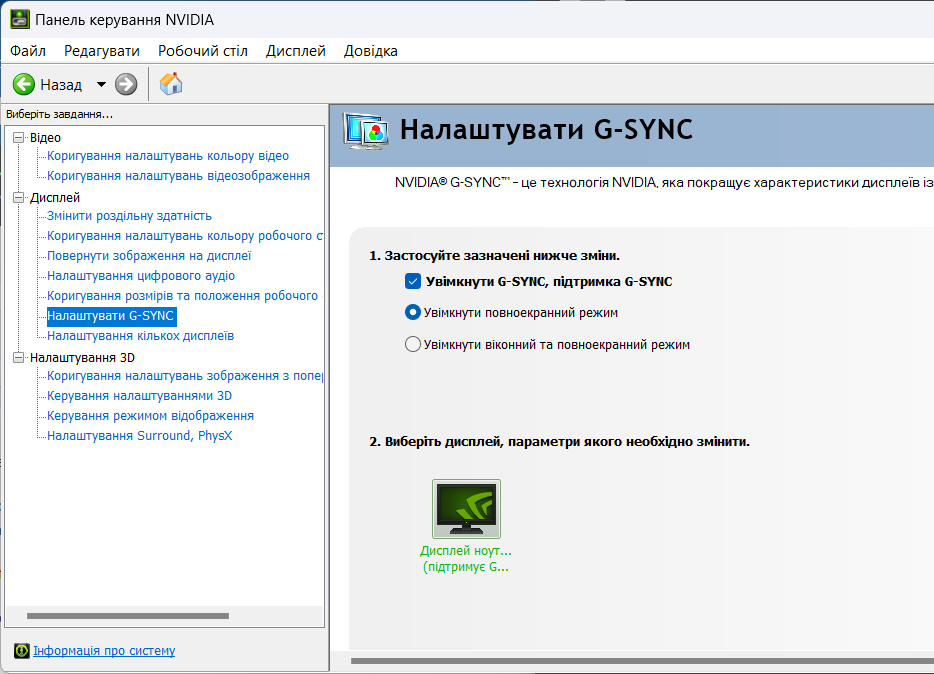
Task: Collapse the Налаштування 3D tree section
Action: [x=18, y=358]
